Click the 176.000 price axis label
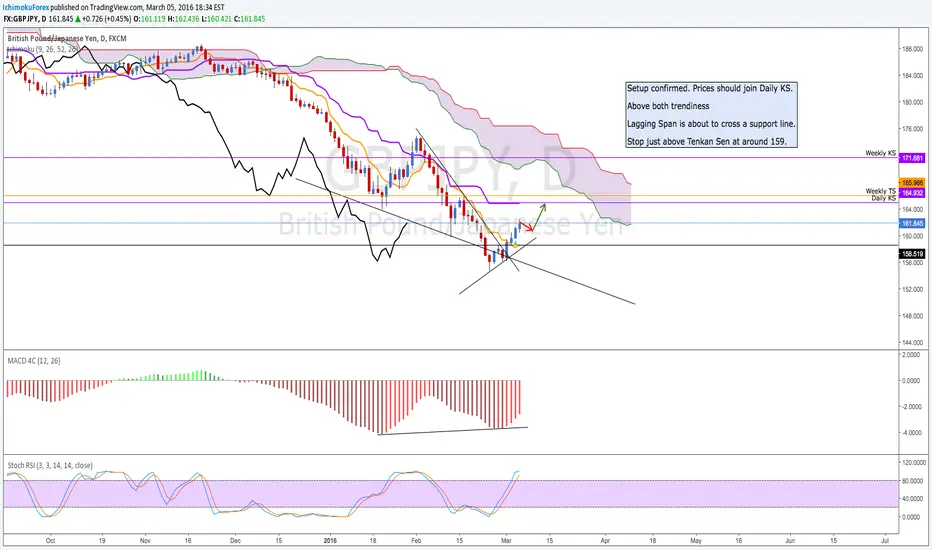932x550 pixels. tap(912, 129)
